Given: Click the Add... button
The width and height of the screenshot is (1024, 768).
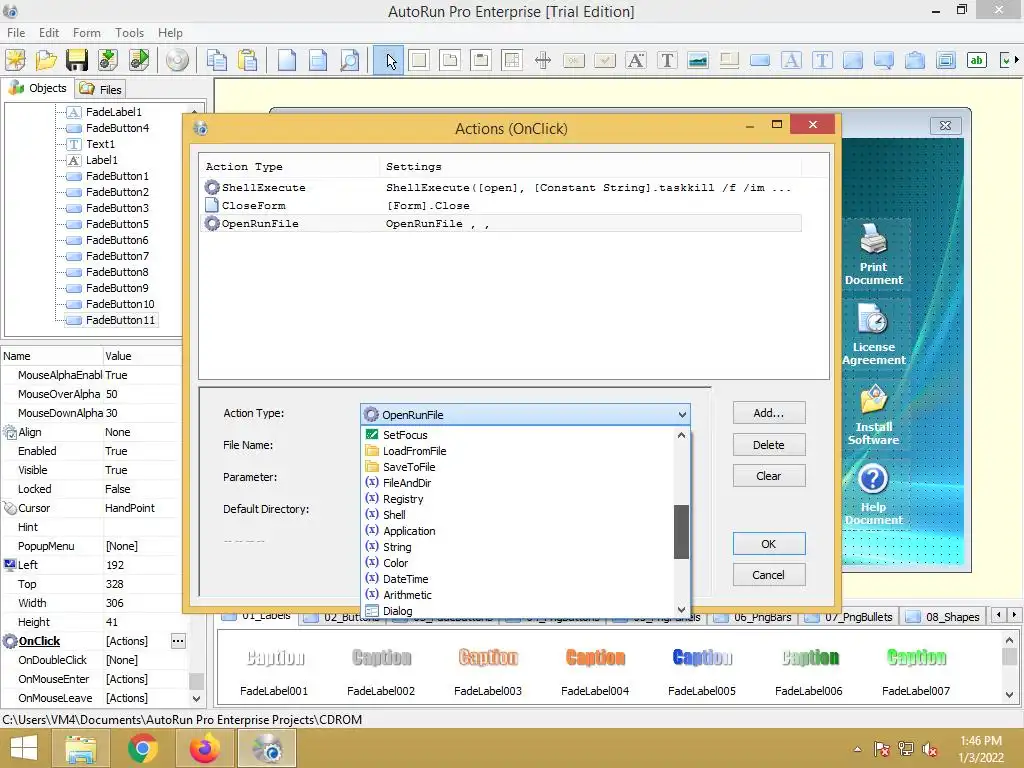Looking at the screenshot, I should tap(769, 413).
